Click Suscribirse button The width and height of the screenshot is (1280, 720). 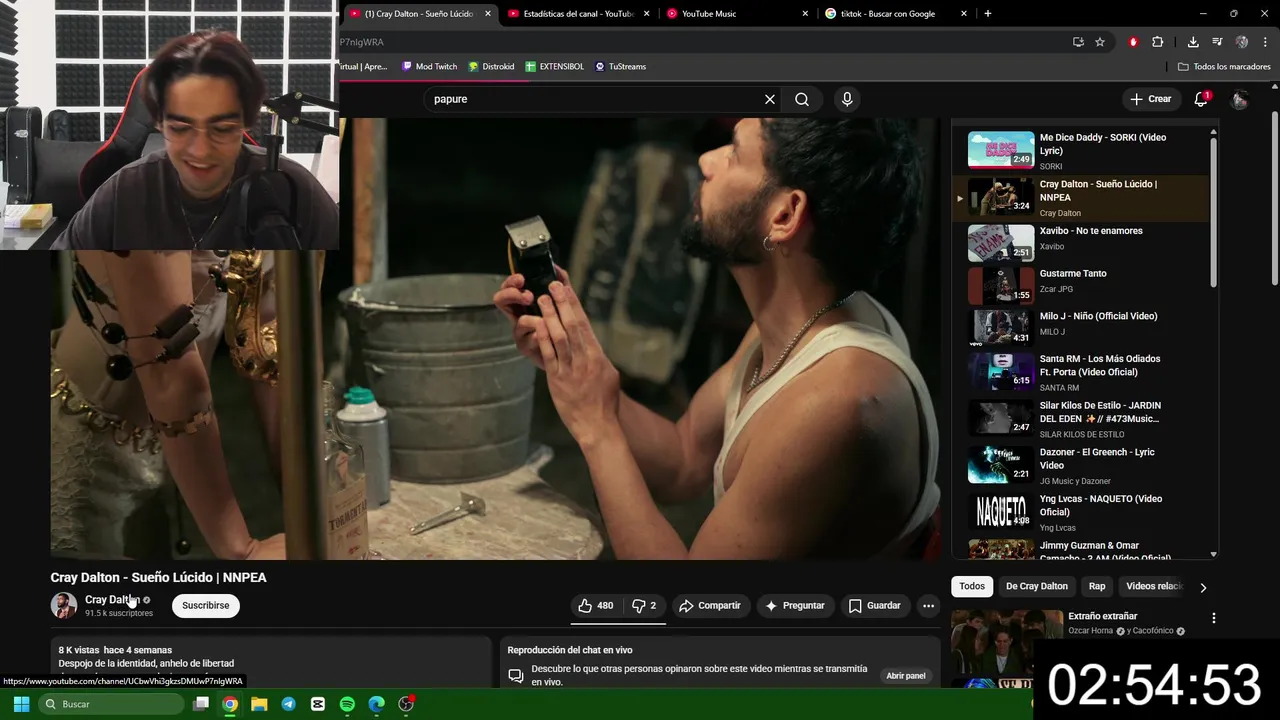point(205,605)
